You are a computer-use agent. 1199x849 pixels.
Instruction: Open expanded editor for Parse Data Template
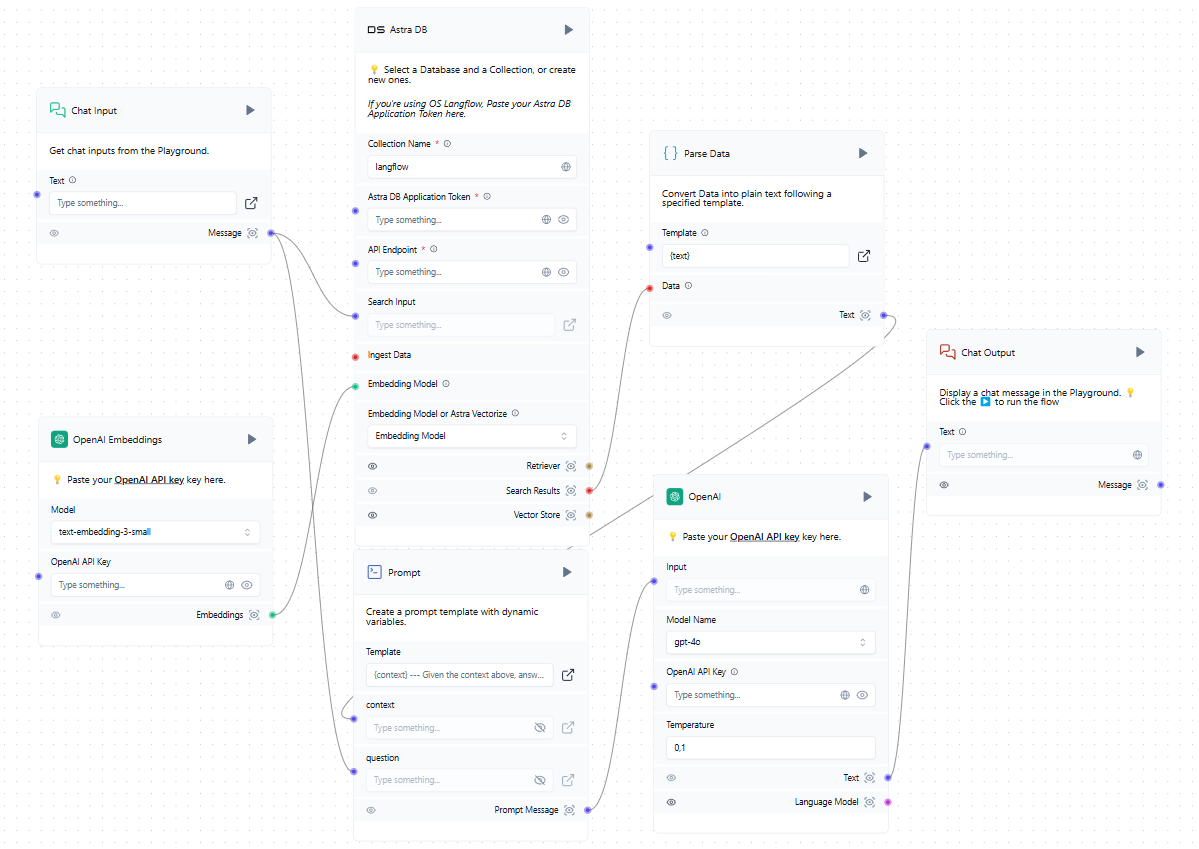point(864,256)
